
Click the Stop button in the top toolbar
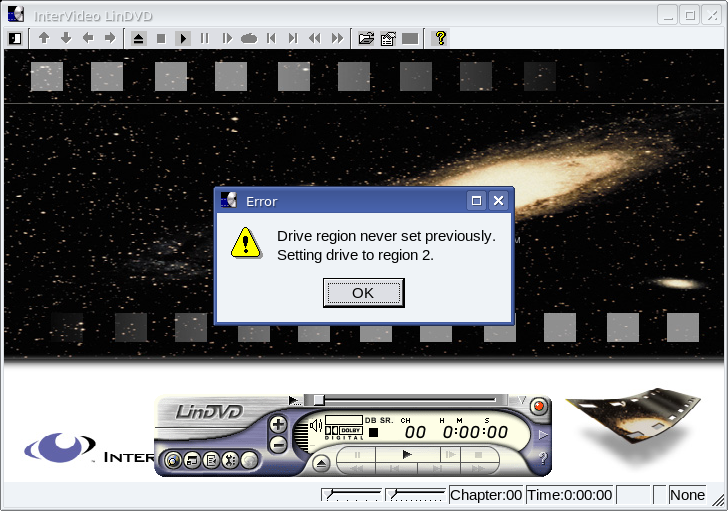161,38
